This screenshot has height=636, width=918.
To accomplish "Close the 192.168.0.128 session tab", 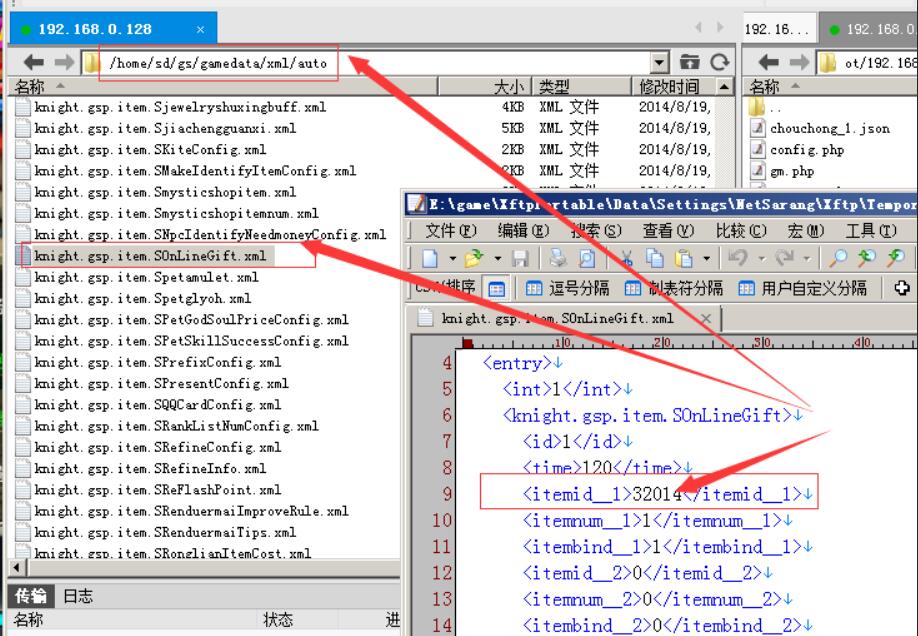I will (200, 30).
